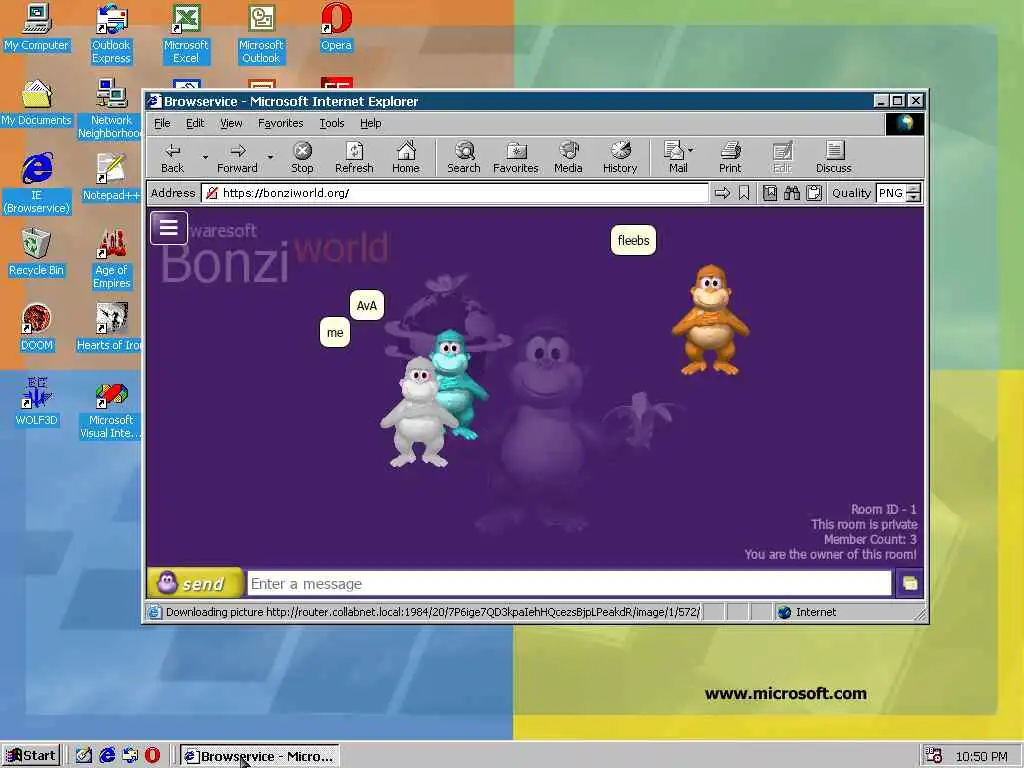Select the My Computer desktop icon
Screen dimensions: 1024x768
pyautogui.click(x=37, y=27)
